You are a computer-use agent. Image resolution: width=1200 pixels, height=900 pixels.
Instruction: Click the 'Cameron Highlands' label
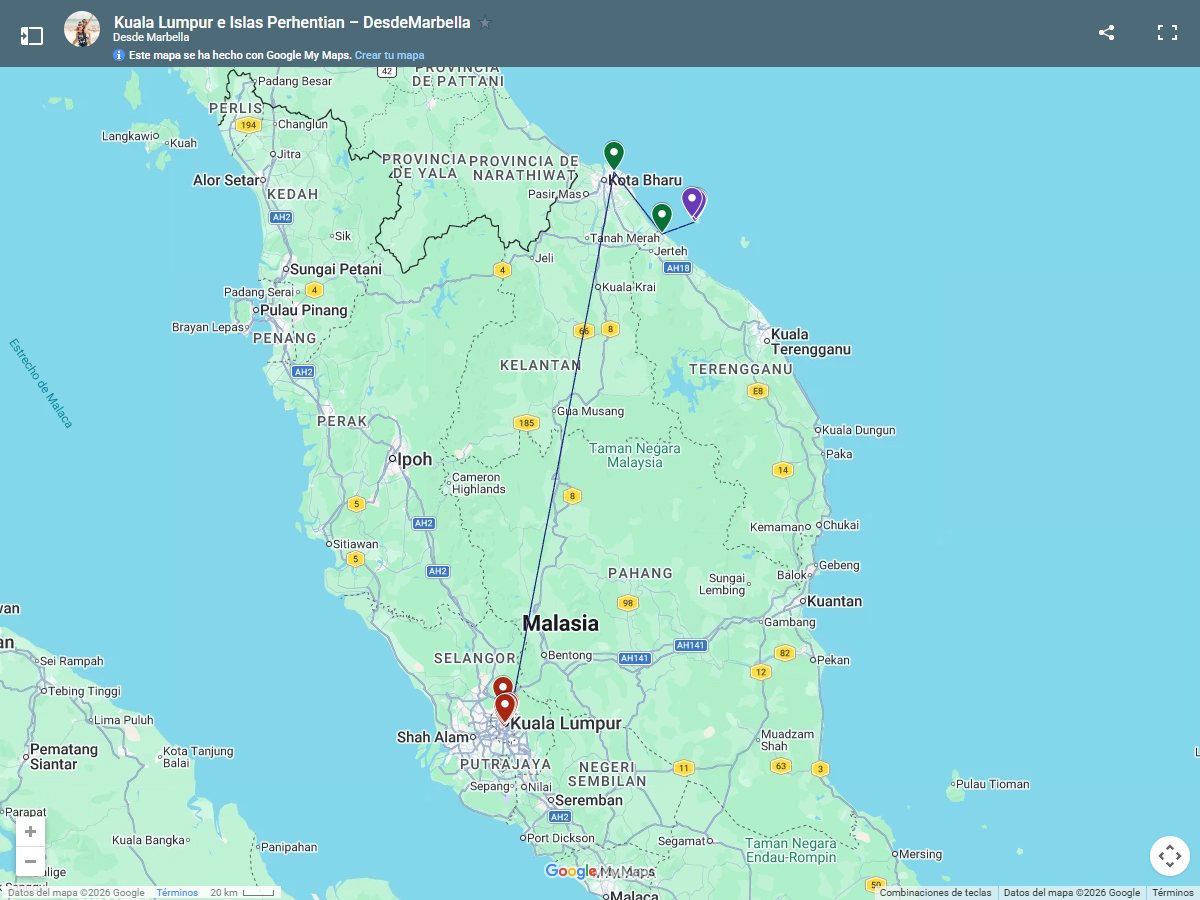[x=479, y=483]
